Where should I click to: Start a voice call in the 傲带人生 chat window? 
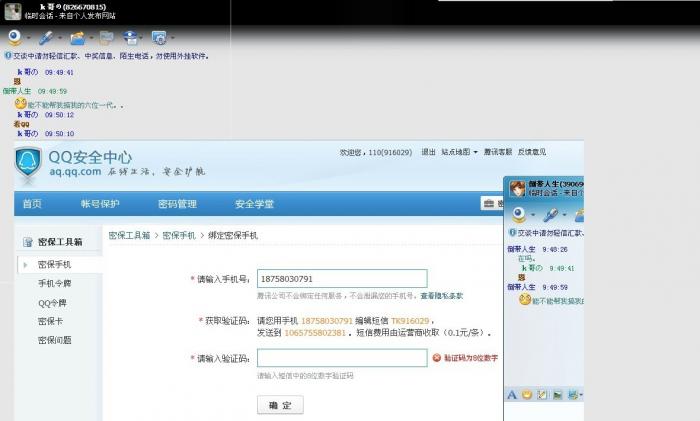pos(550,215)
